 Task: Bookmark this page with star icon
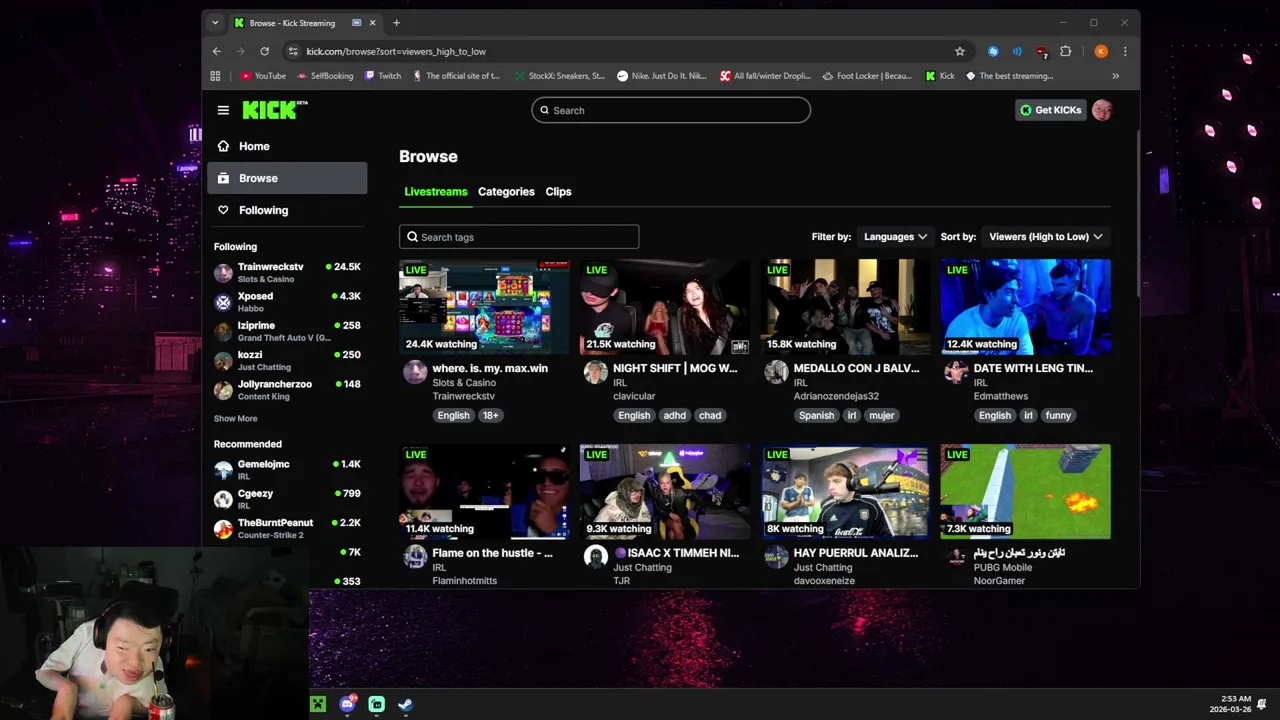click(960, 51)
